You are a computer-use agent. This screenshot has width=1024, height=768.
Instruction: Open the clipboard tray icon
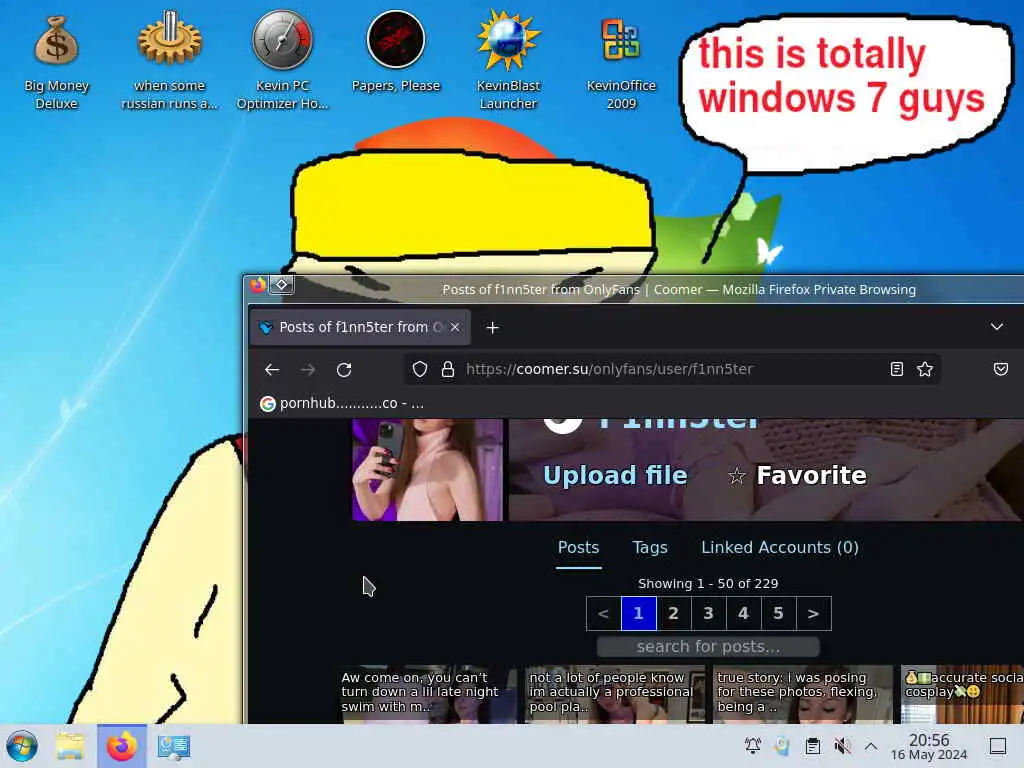(812, 746)
